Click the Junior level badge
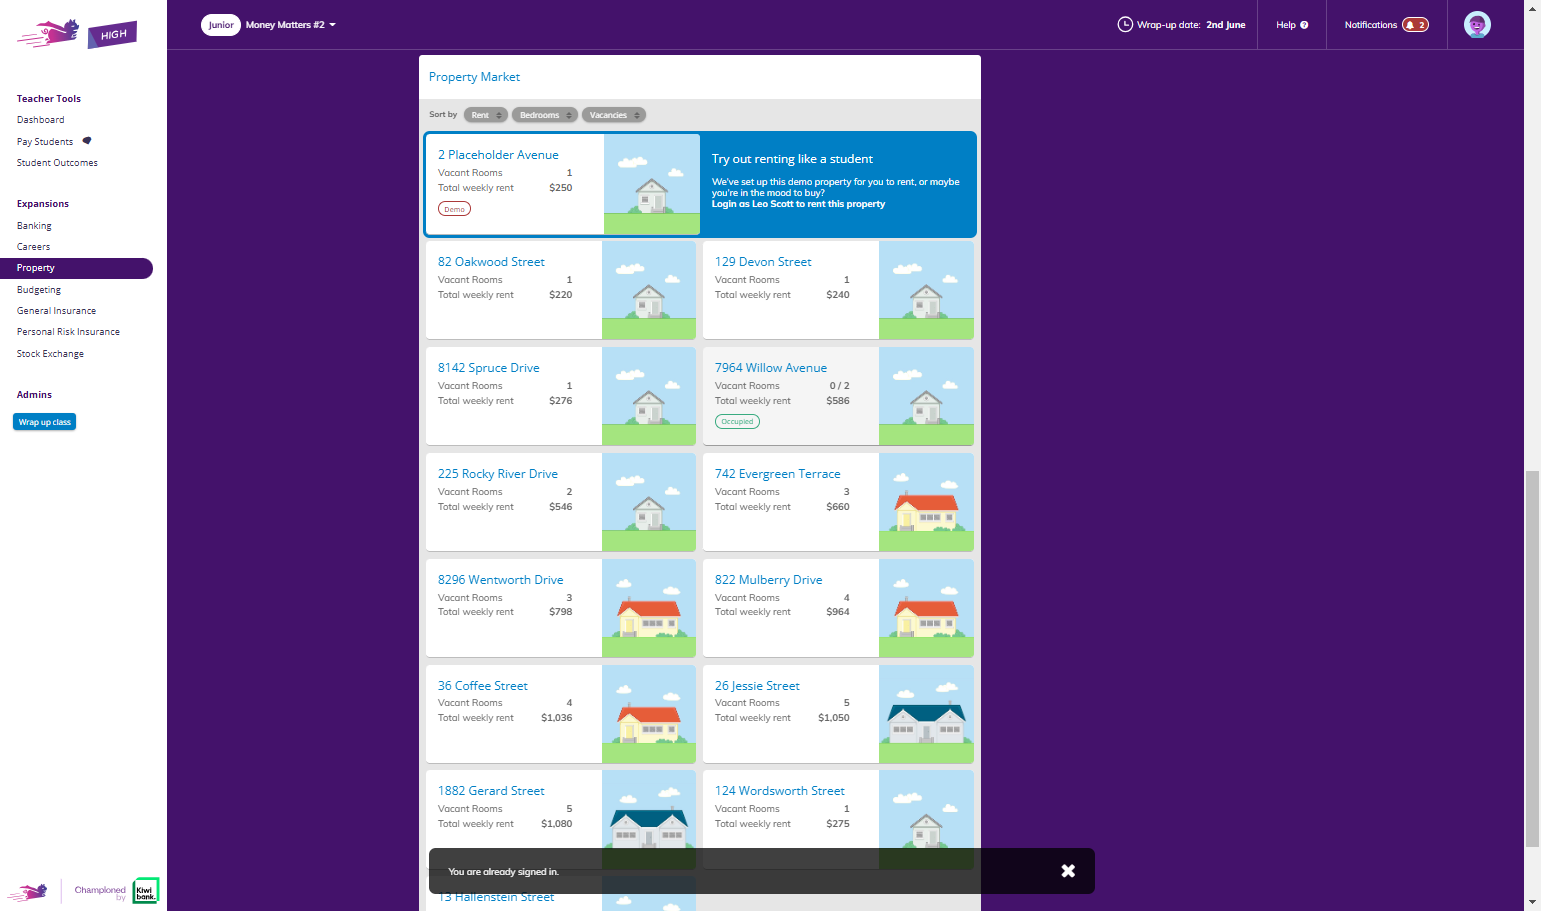 point(221,25)
